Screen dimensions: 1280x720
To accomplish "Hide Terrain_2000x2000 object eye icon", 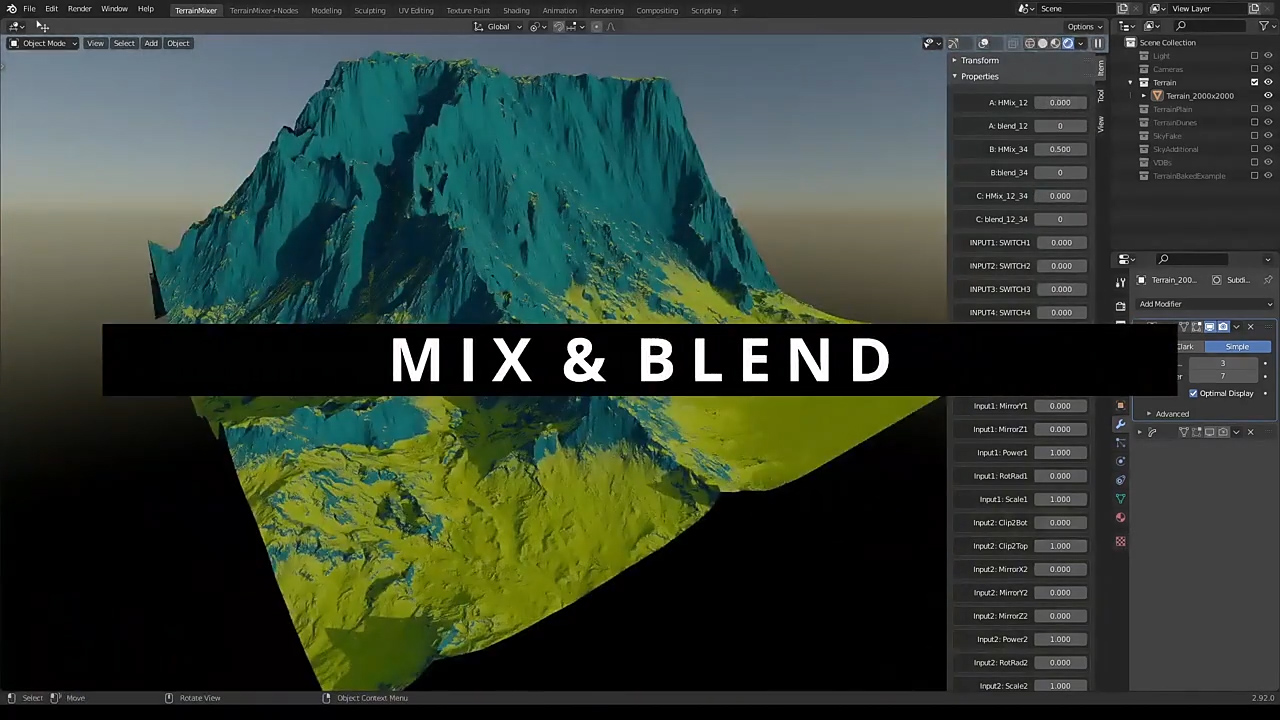I will [1268, 96].
